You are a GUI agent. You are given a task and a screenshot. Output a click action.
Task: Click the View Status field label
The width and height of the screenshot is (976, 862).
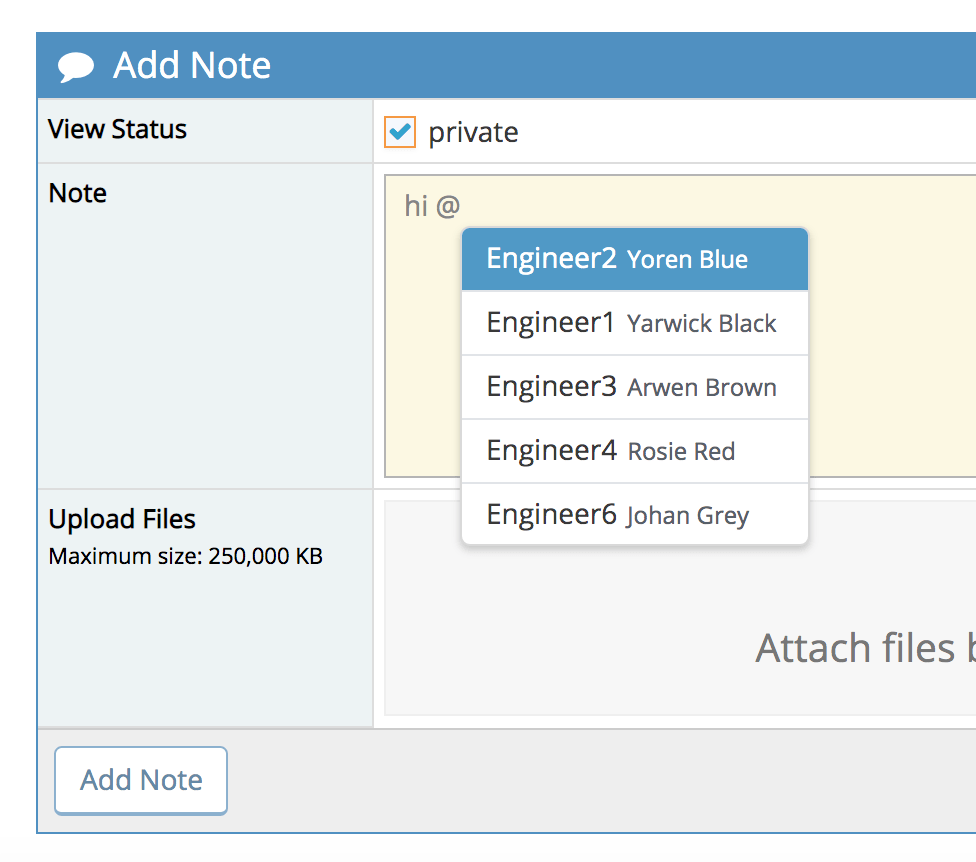[x=118, y=129]
